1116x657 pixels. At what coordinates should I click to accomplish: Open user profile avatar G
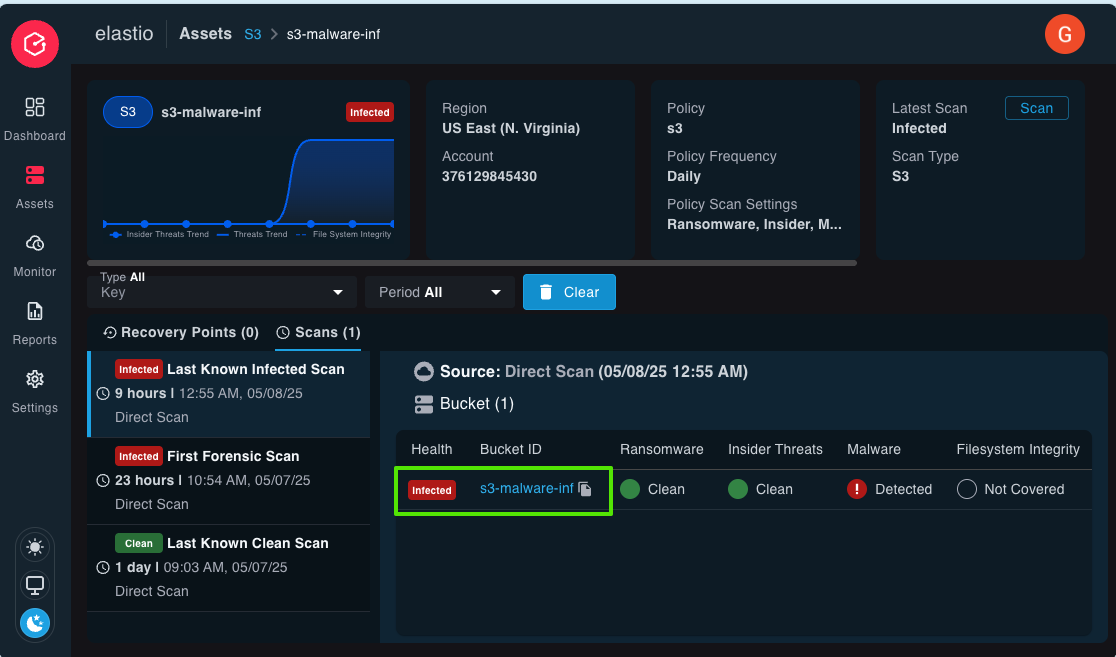[x=1064, y=34]
